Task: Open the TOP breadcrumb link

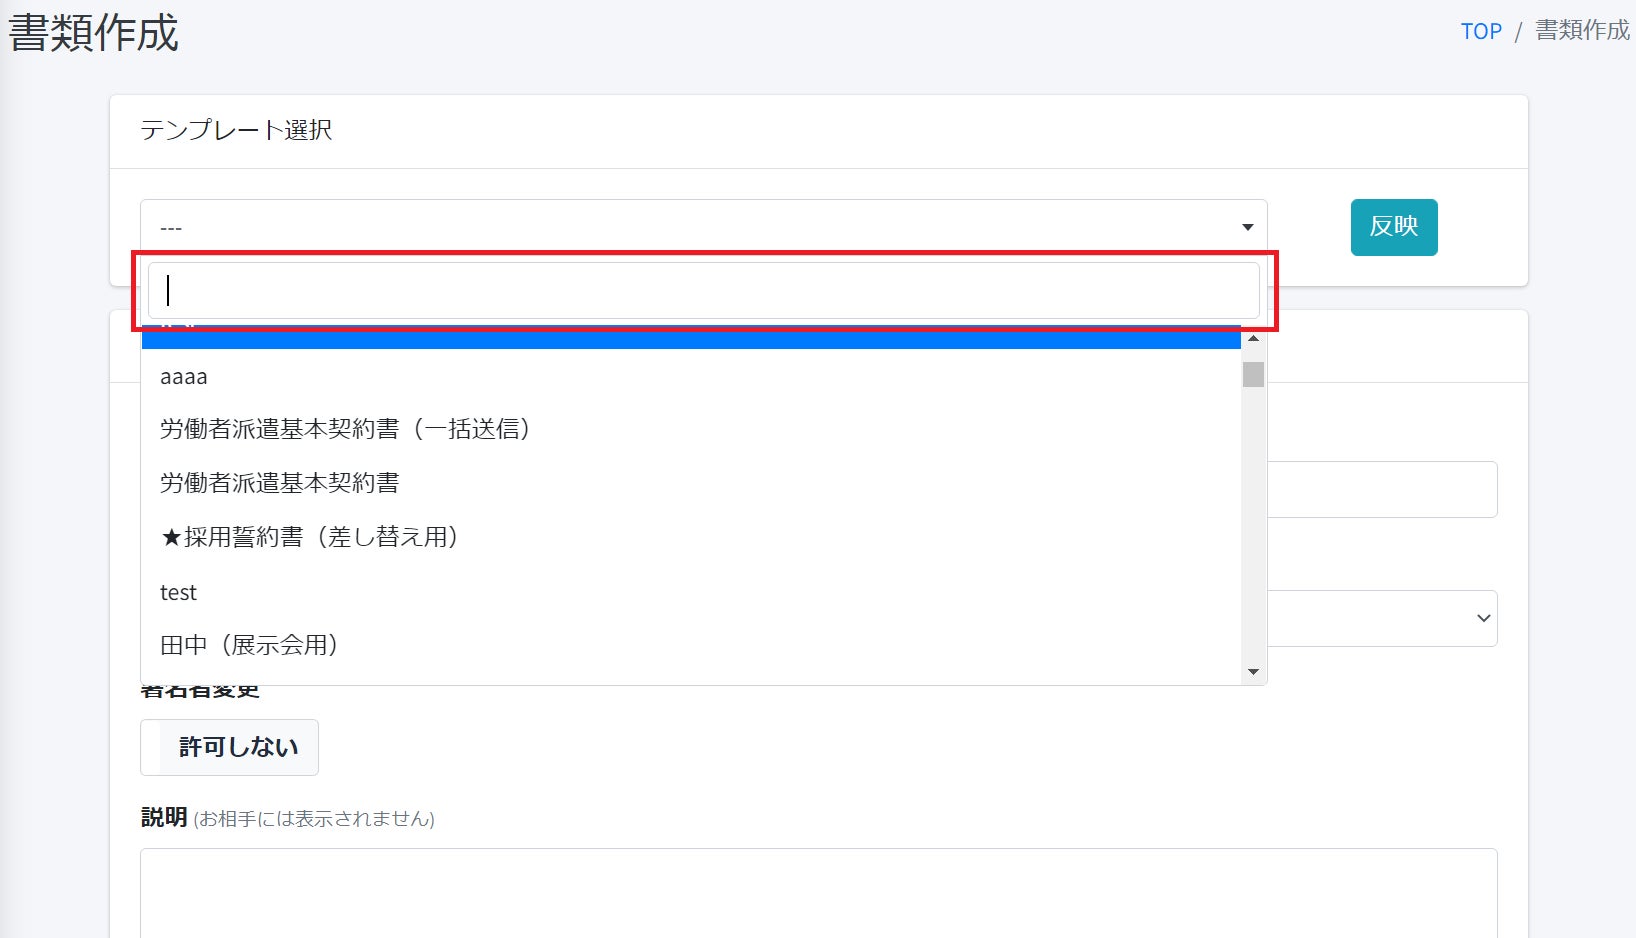Action: click(1481, 31)
